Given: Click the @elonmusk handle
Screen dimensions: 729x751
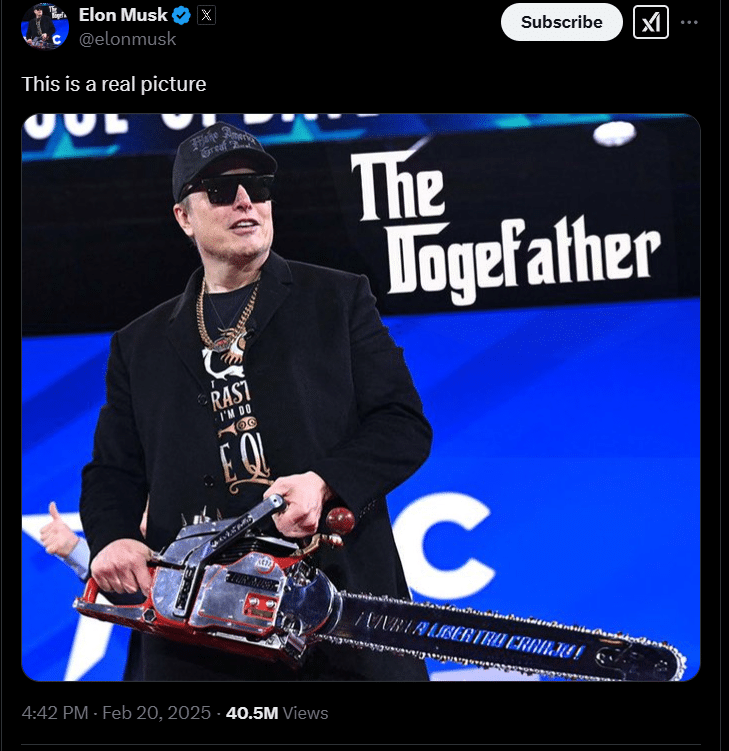Looking at the screenshot, I should pos(127,39).
